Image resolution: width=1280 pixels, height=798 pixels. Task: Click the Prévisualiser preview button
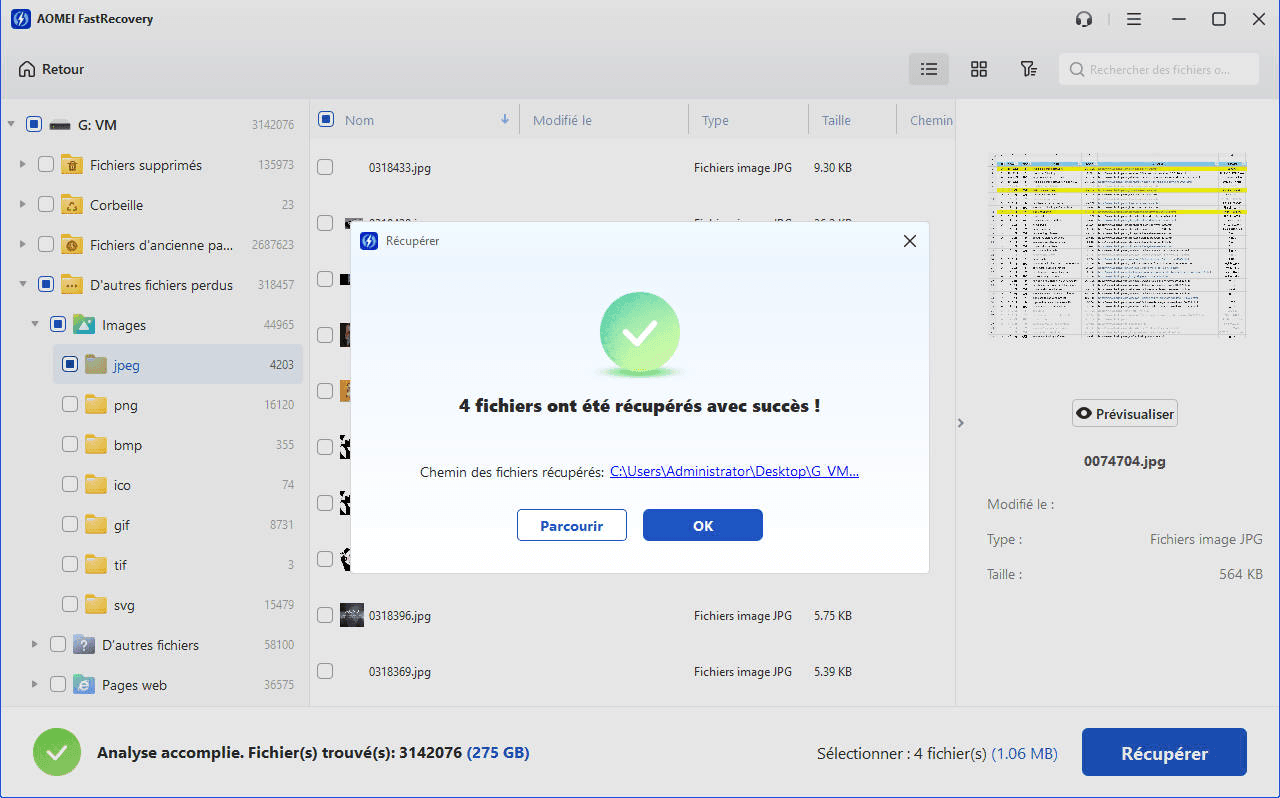click(x=1125, y=414)
